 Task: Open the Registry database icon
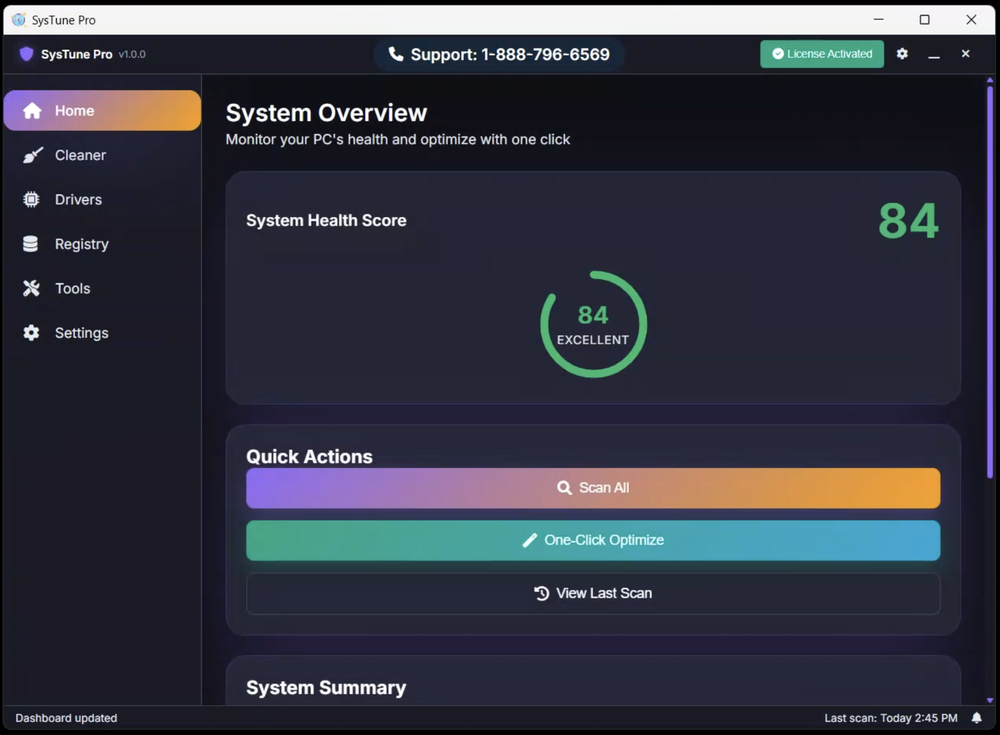point(31,244)
